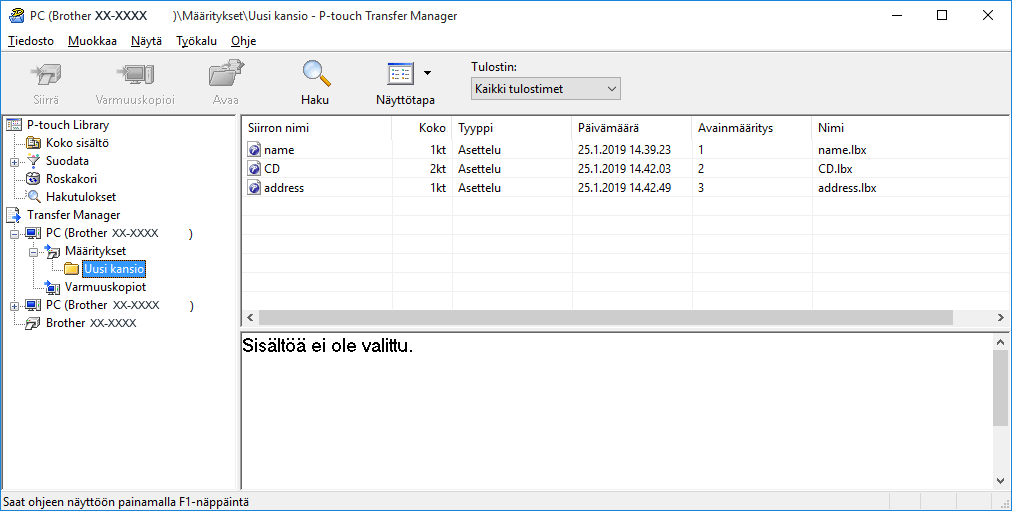1012x511 pixels.
Task: Click the P-touch app icon in title bar
Action: pos(16,15)
